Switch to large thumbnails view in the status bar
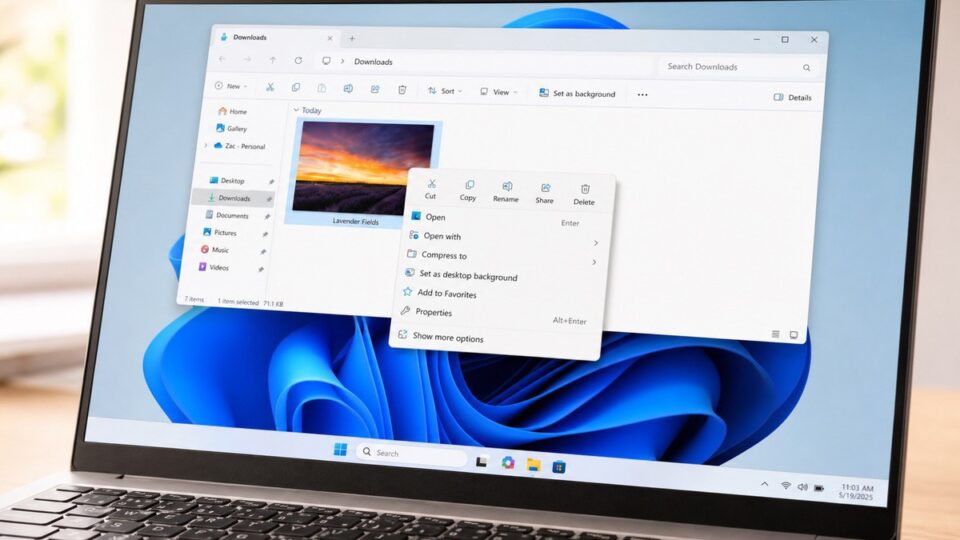Viewport: 960px width, 540px height. click(793, 335)
